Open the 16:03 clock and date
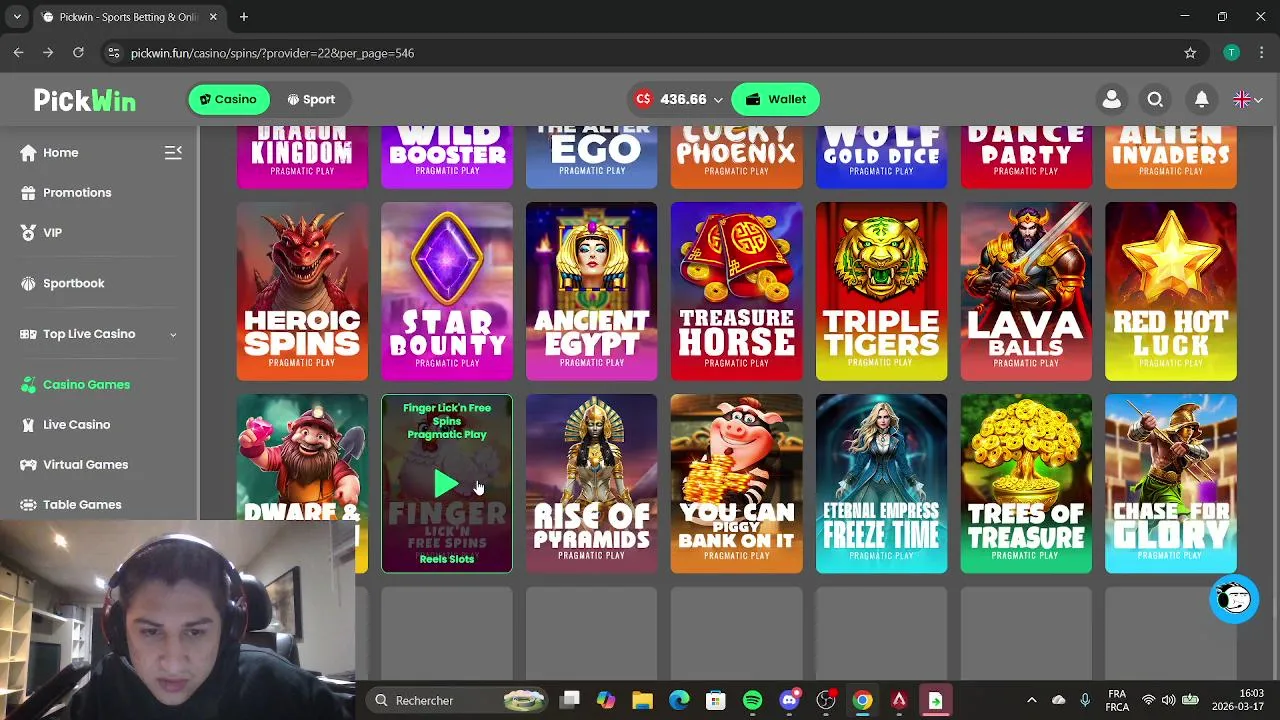This screenshot has height=720, width=1280. click(1239, 700)
